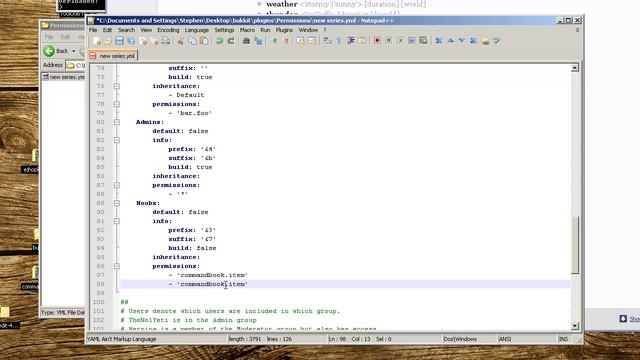Collapse the Noobs block fold marker
Screen dimensions: 640x360
click(x=117, y=203)
